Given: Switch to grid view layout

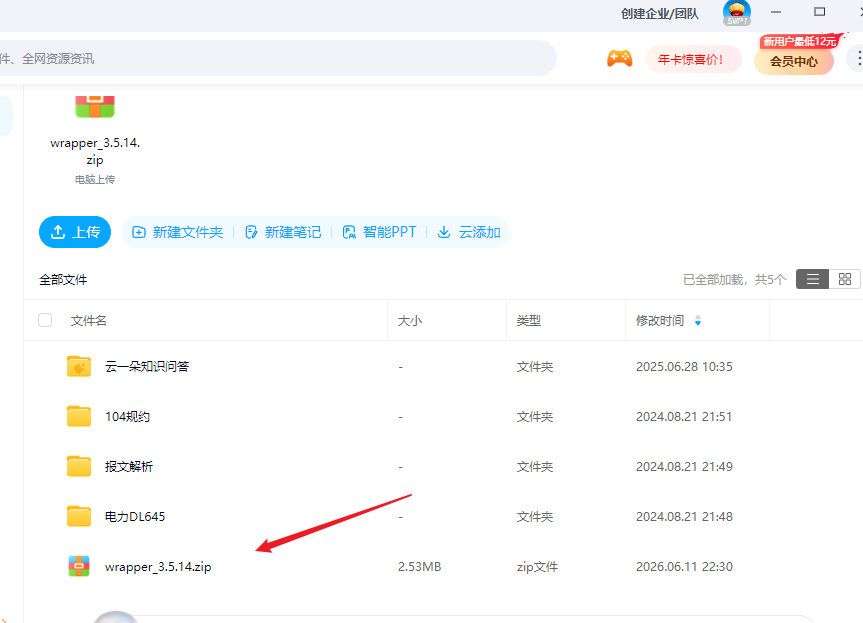Looking at the screenshot, I should click(845, 279).
